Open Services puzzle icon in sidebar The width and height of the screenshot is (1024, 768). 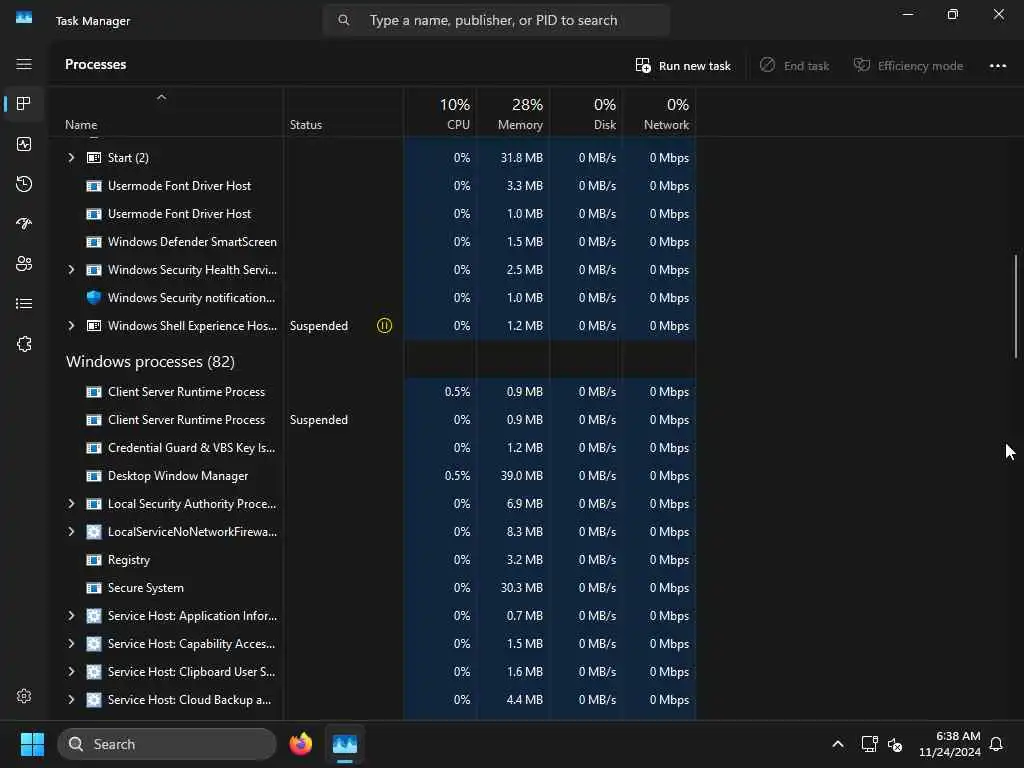24,344
